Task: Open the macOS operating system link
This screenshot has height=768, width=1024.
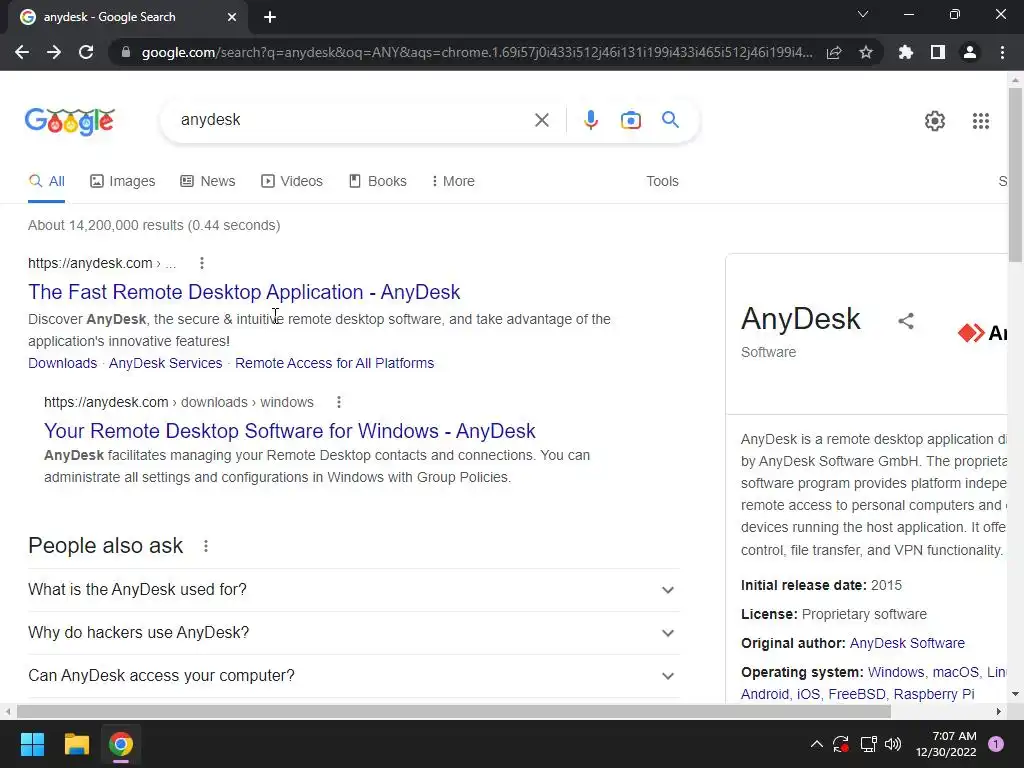Action: pyautogui.click(x=955, y=672)
